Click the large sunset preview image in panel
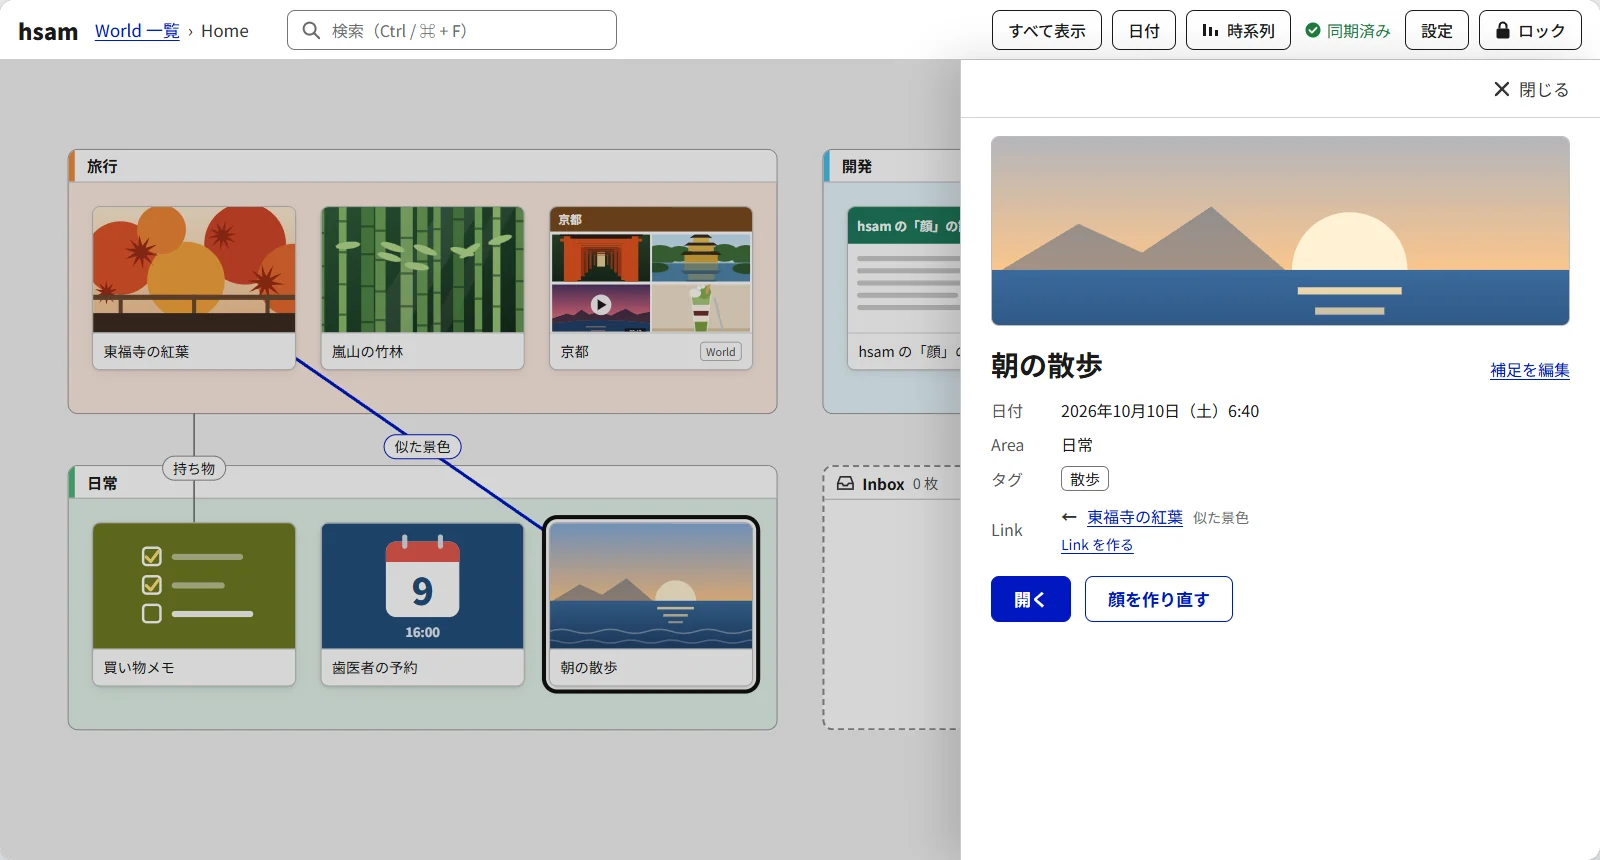Image resolution: width=1600 pixels, height=860 pixels. point(1280,231)
